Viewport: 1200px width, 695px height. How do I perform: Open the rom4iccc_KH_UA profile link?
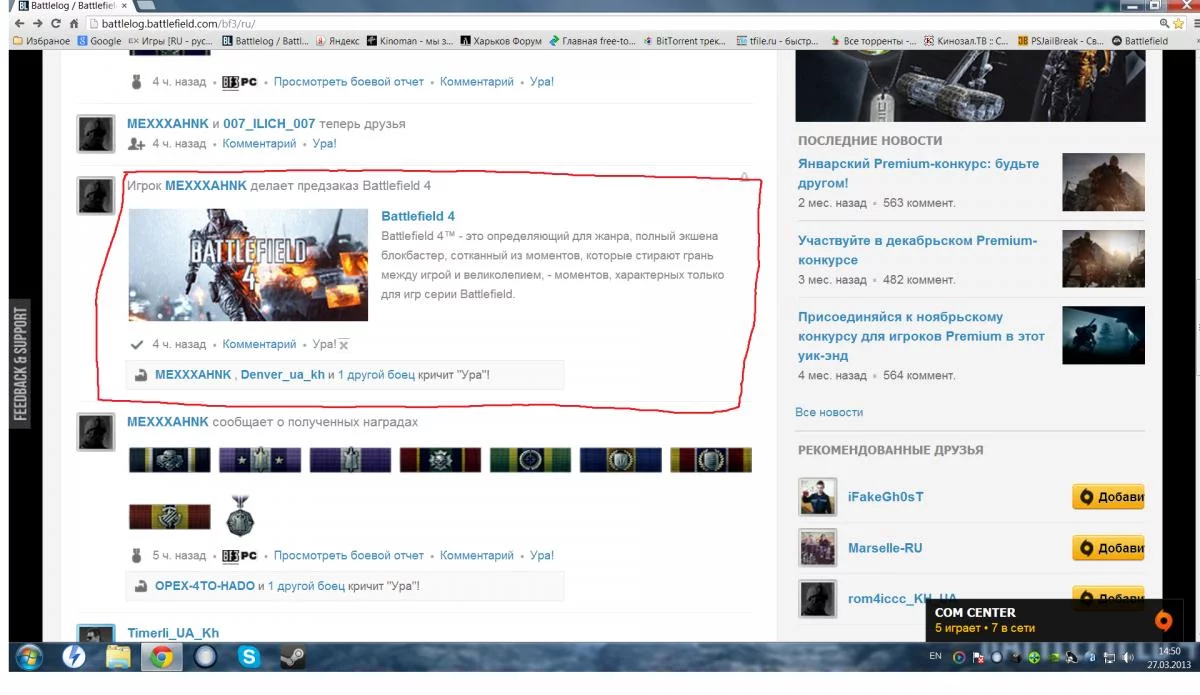[x=902, y=598]
